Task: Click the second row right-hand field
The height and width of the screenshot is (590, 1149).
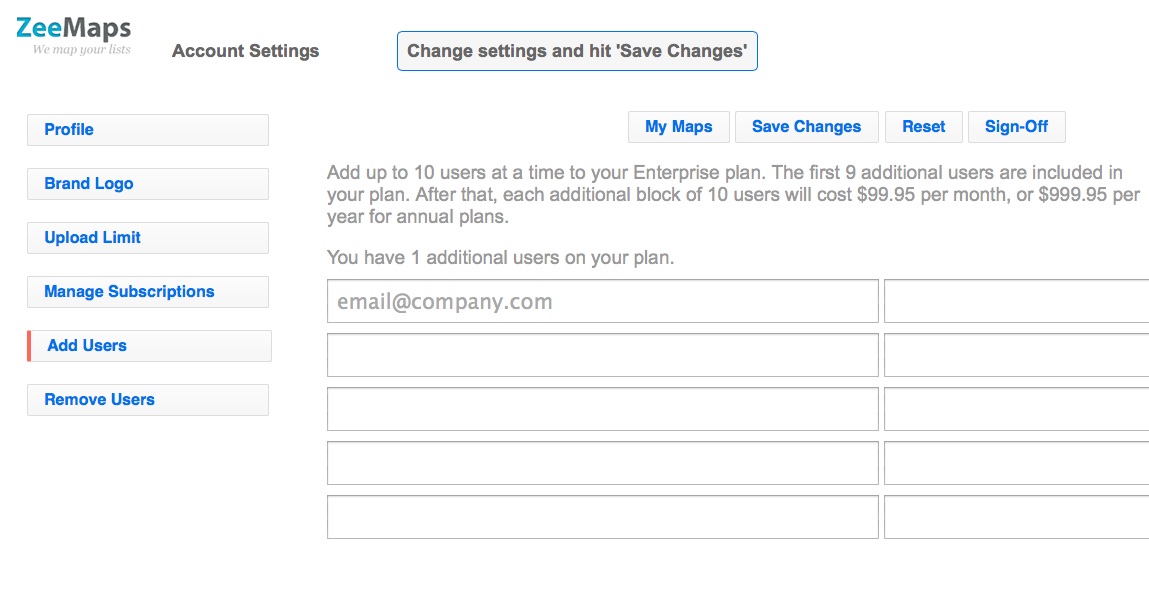Action: point(1016,355)
